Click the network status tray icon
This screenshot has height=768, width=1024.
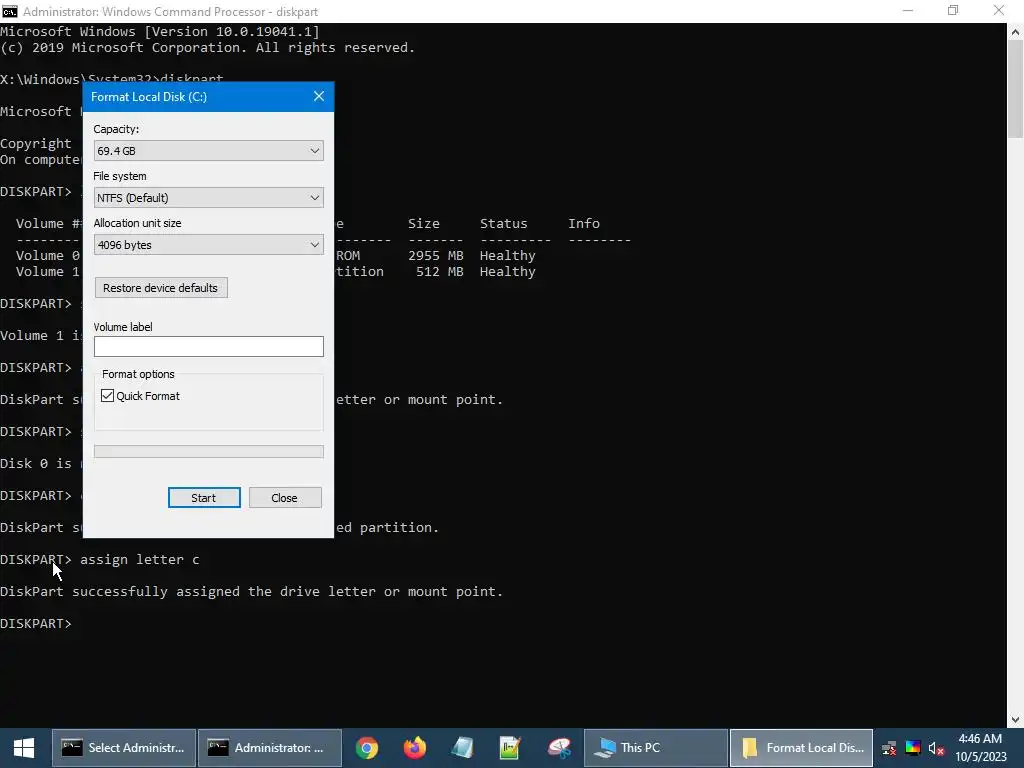click(889, 748)
